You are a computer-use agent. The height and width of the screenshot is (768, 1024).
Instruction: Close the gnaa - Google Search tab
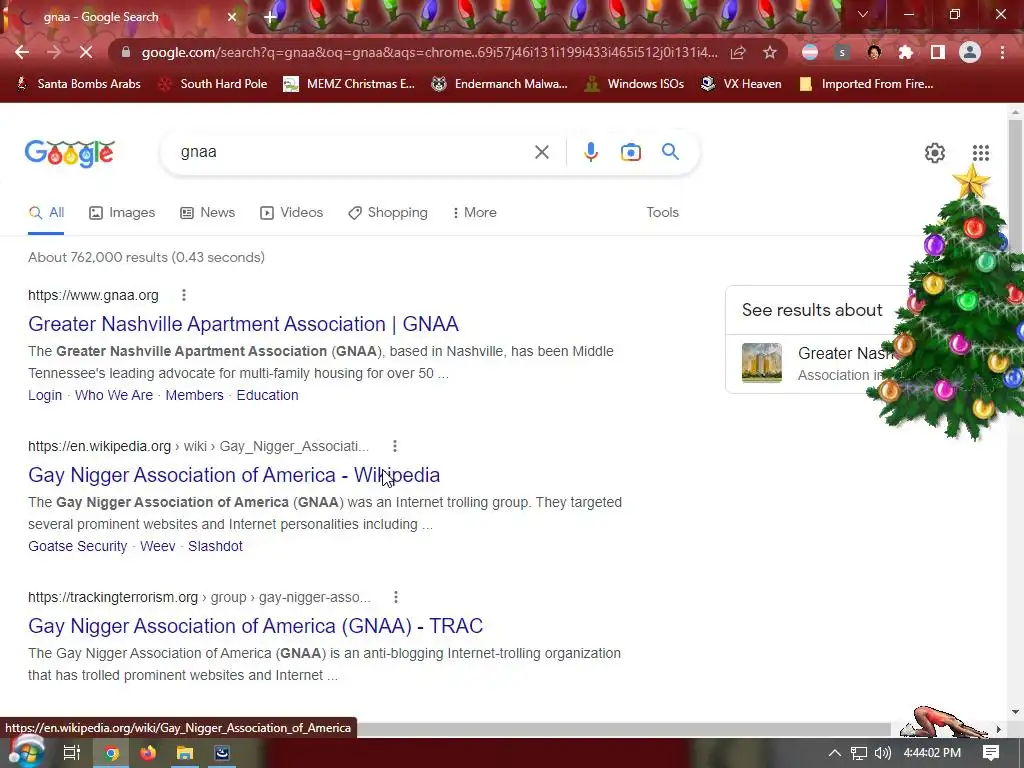click(232, 17)
